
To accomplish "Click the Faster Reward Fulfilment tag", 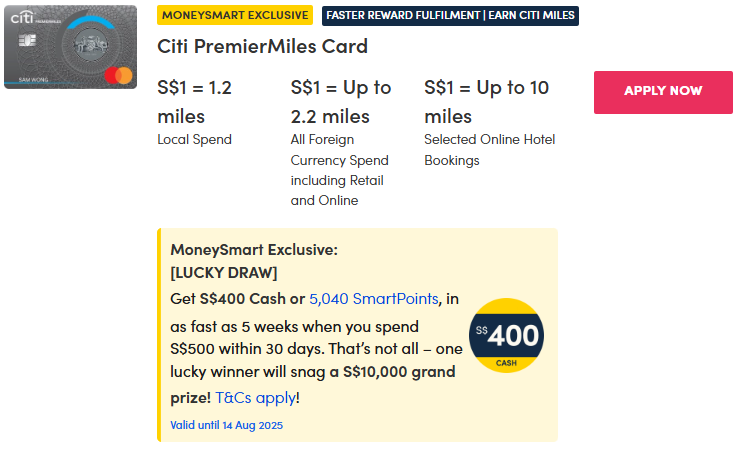I will point(450,15).
